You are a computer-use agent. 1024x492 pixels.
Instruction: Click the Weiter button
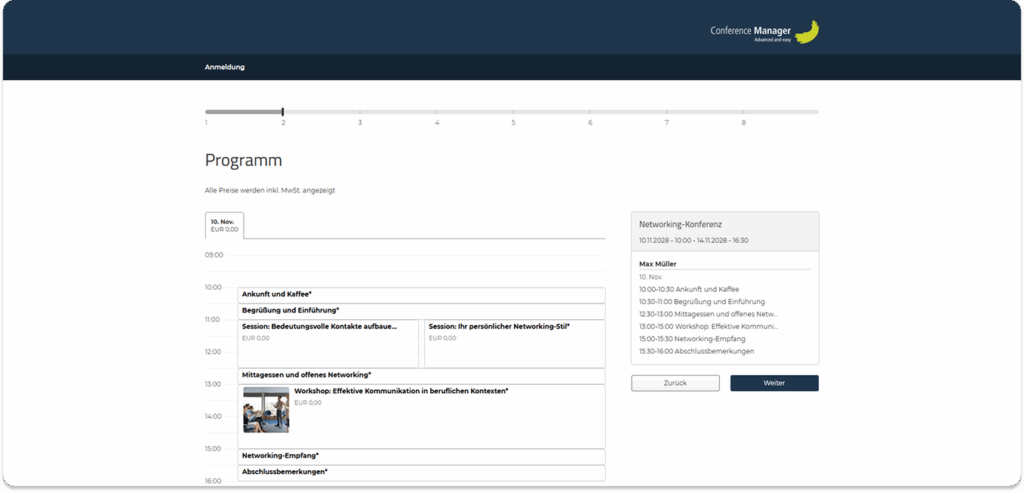point(774,383)
